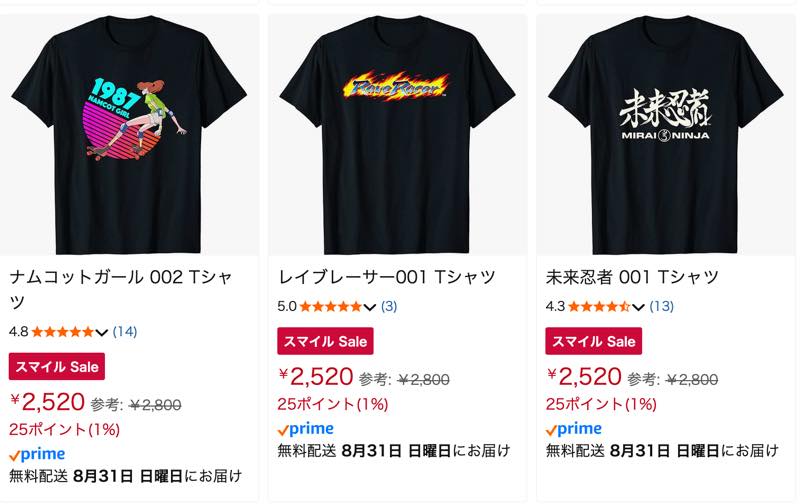The height and width of the screenshot is (504, 800).
Task: Open the (13) reviews count link
Action: tap(662, 307)
